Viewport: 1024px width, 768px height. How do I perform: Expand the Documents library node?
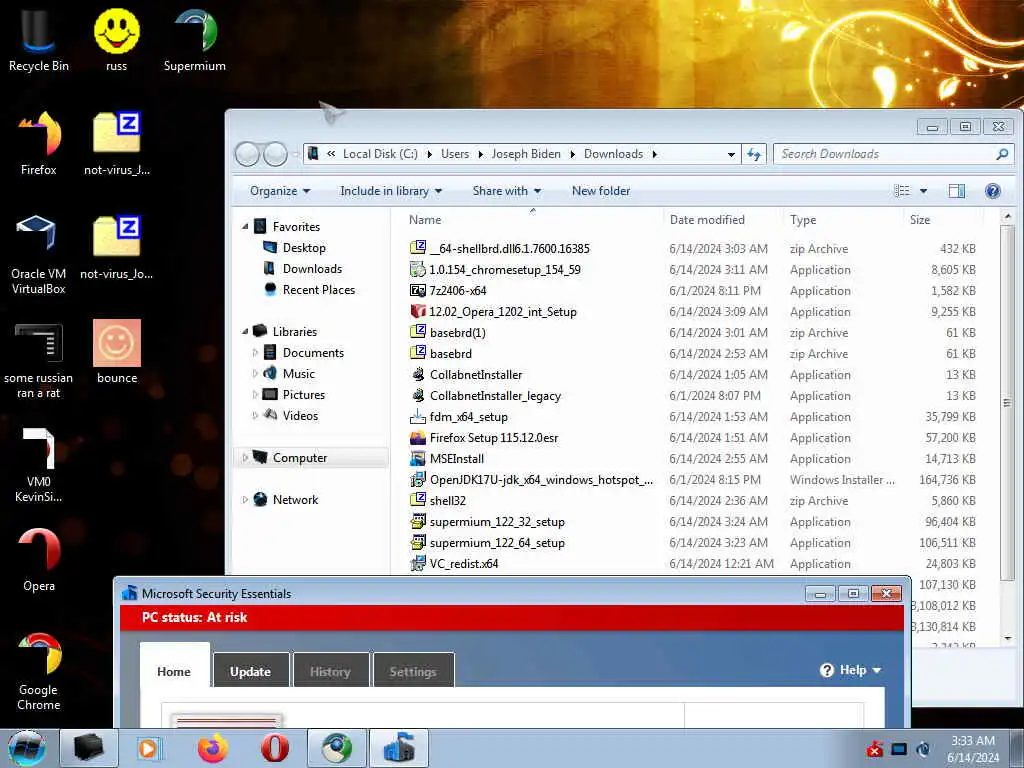(255, 353)
